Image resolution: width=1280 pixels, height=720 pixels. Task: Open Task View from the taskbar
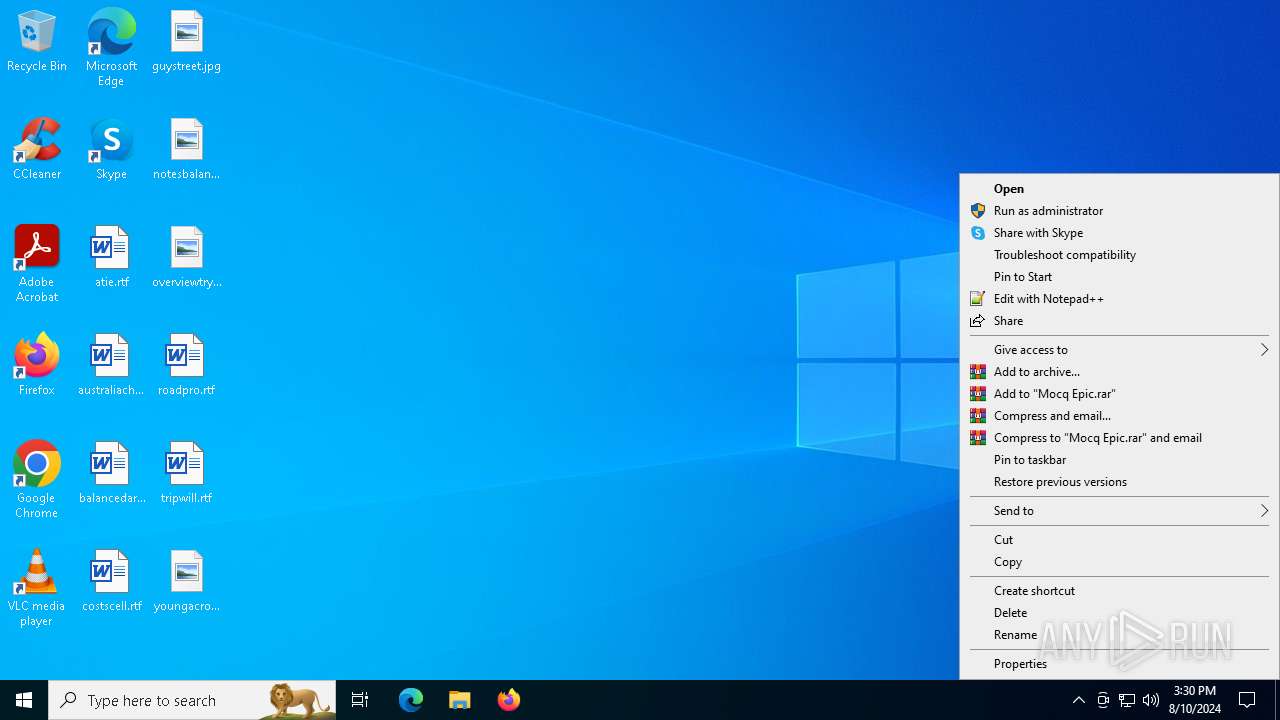[360, 700]
